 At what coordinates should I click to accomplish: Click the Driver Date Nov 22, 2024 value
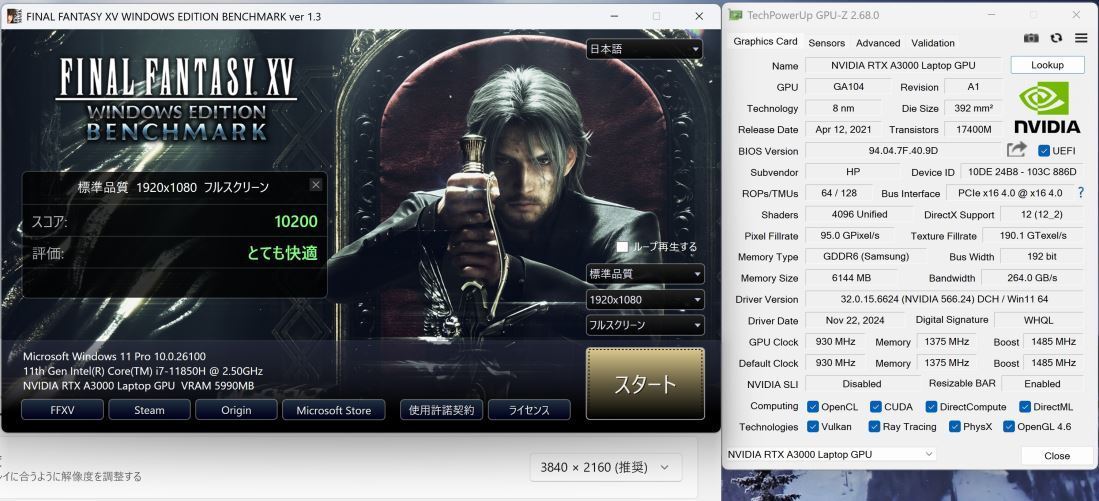(x=854, y=320)
